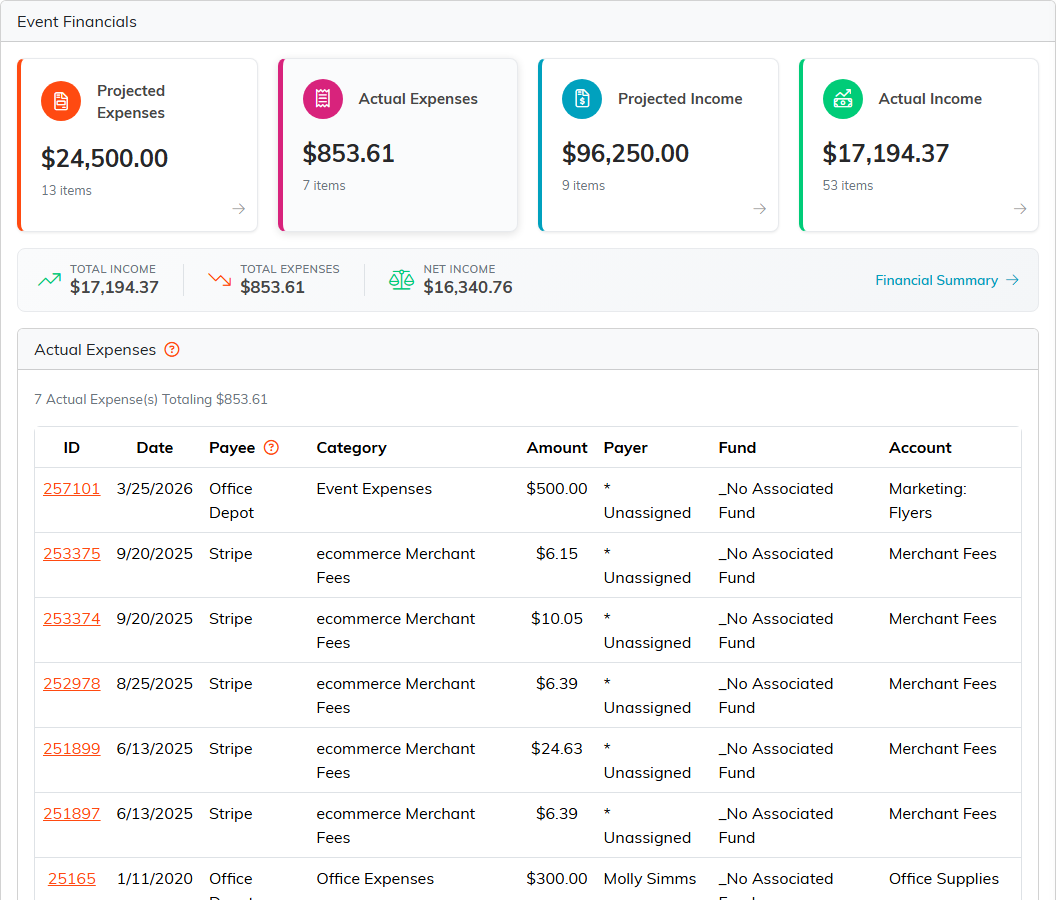Open the Financial Summary link

coord(947,280)
